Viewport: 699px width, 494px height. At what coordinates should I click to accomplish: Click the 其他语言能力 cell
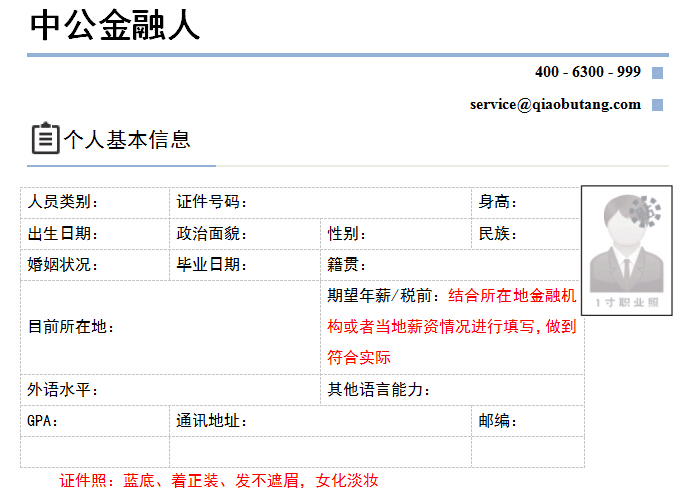point(452,390)
